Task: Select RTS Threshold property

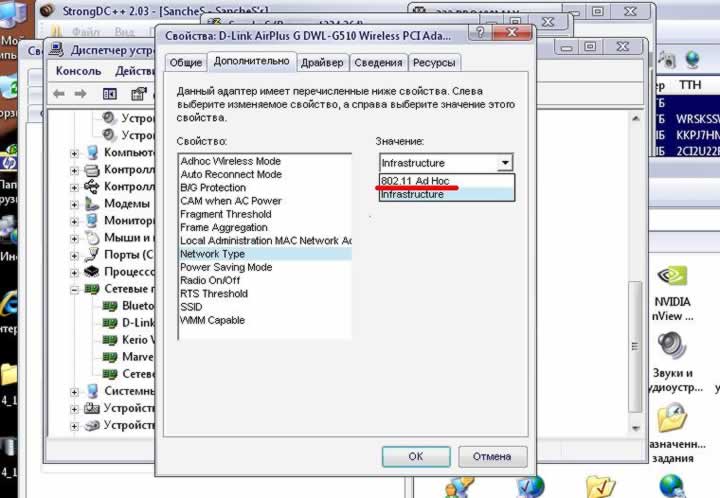Action: [214, 294]
